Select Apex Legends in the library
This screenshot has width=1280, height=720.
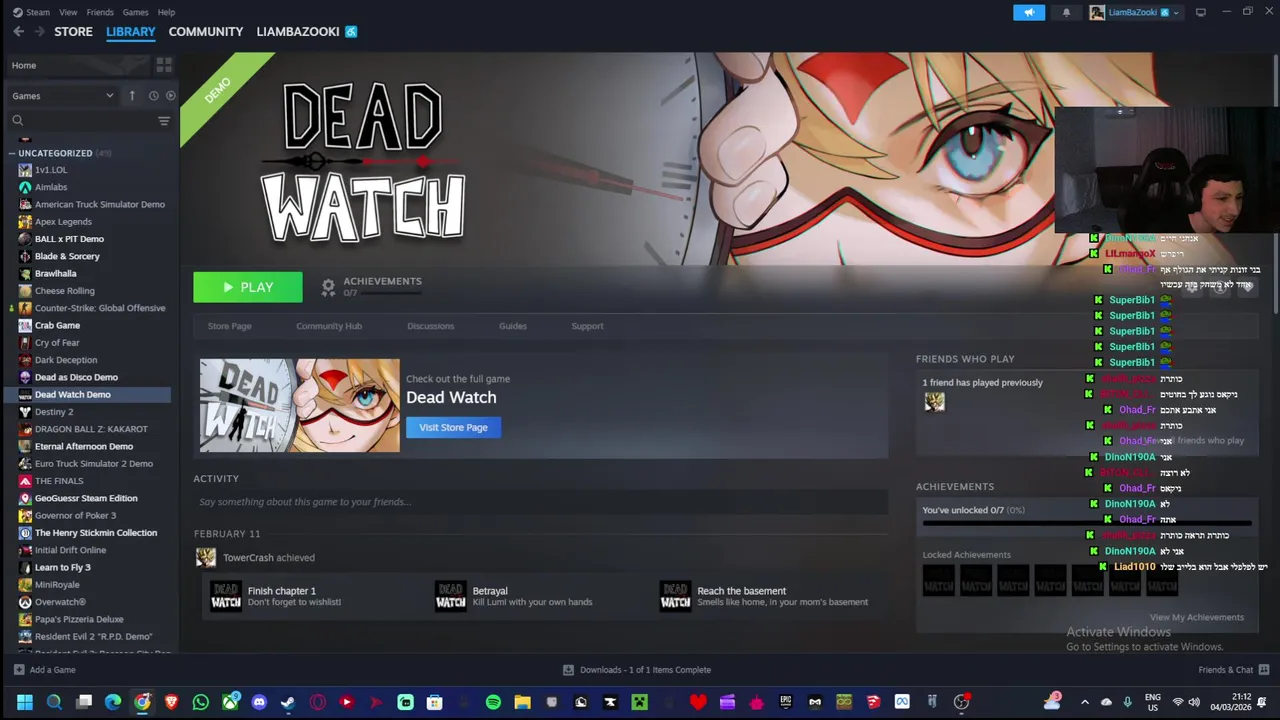[x=63, y=222]
